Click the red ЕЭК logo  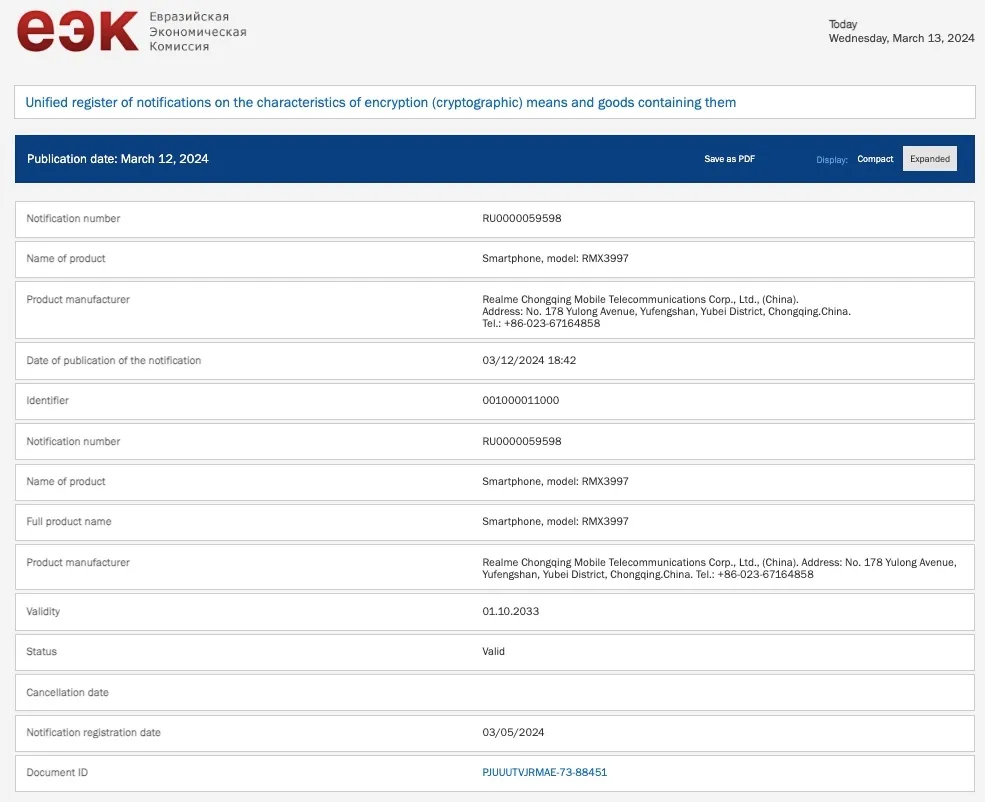coord(77,30)
